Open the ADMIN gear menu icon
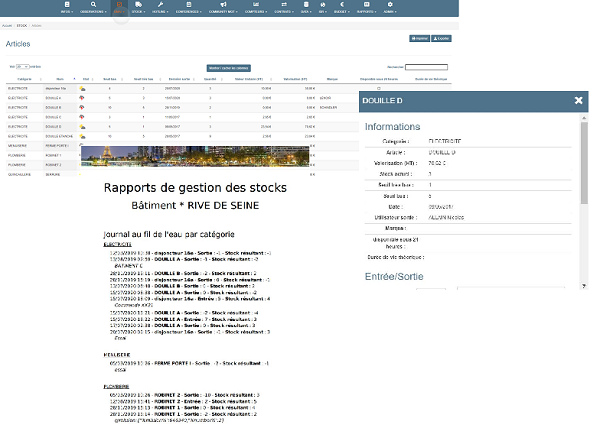 [x=390, y=5]
